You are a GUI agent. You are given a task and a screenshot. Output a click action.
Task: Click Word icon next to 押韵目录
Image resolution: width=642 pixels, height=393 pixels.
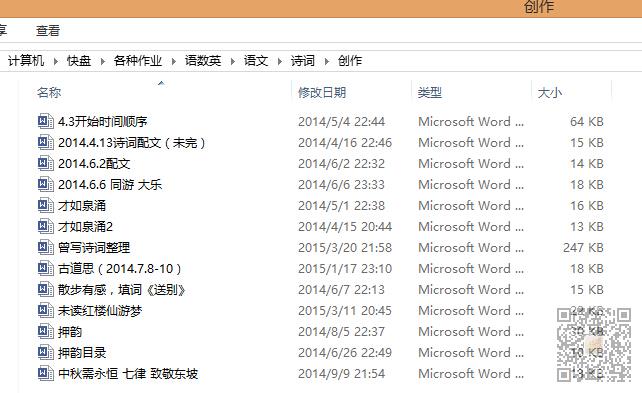pyautogui.click(x=45, y=352)
